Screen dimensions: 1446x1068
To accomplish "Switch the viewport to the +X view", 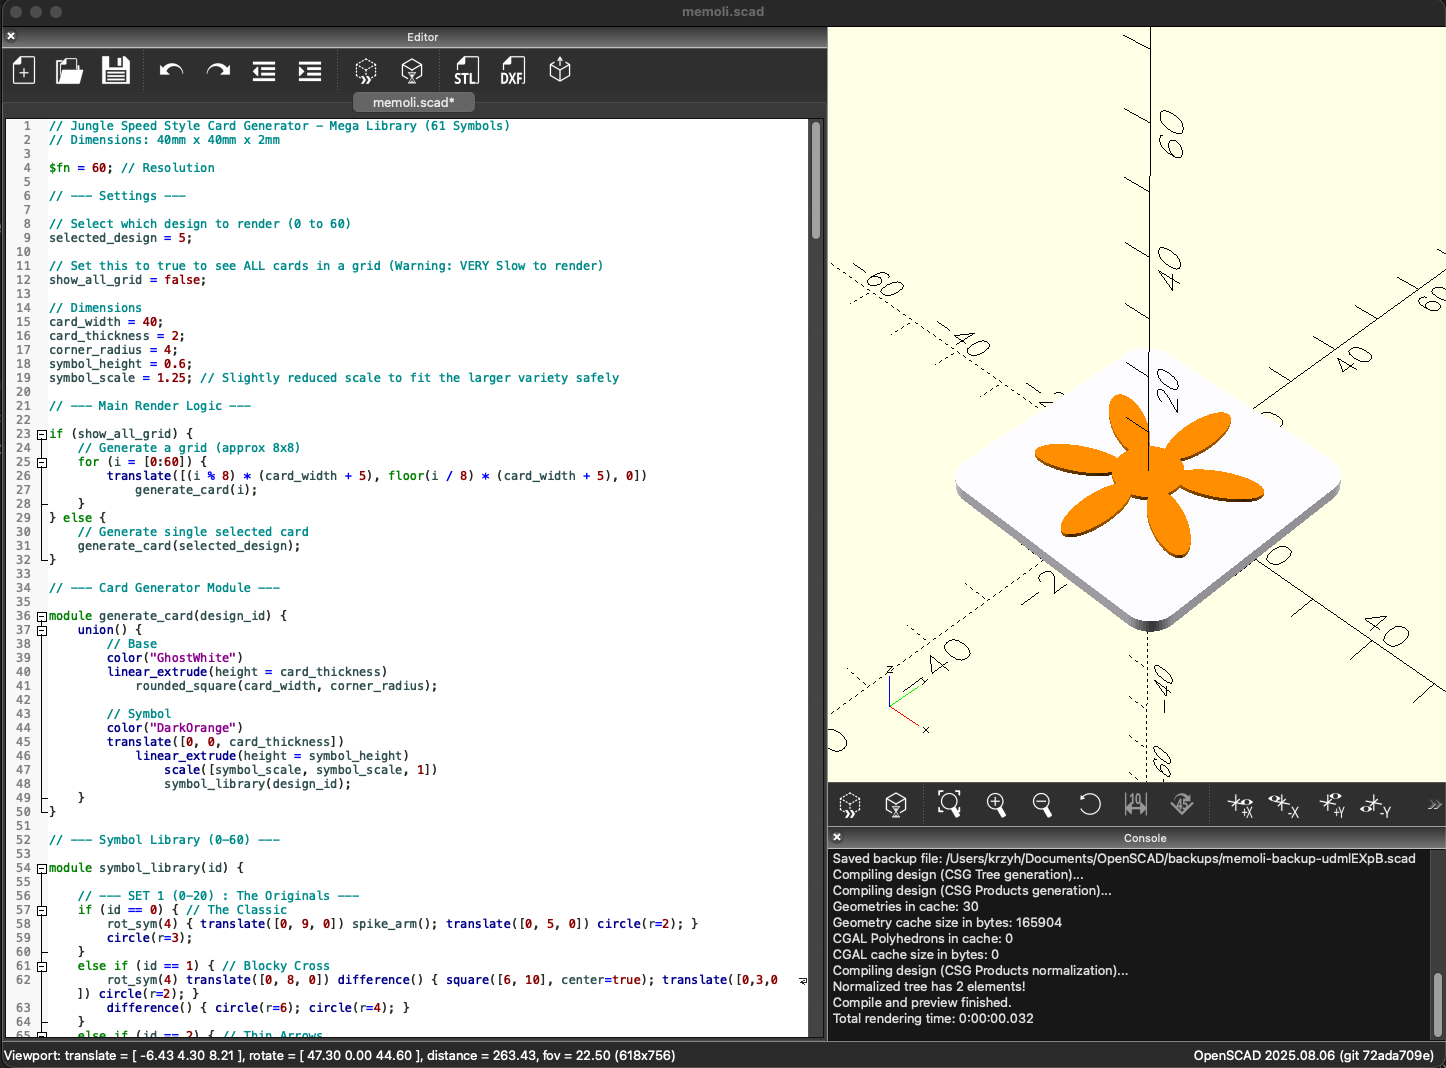I will tap(1240, 805).
